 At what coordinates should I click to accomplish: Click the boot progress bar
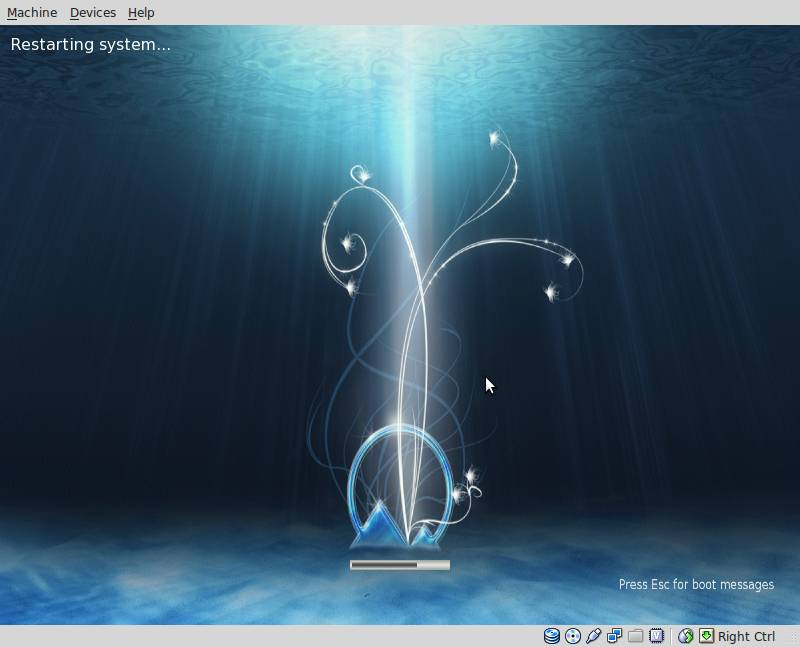pyautogui.click(x=400, y=565)
